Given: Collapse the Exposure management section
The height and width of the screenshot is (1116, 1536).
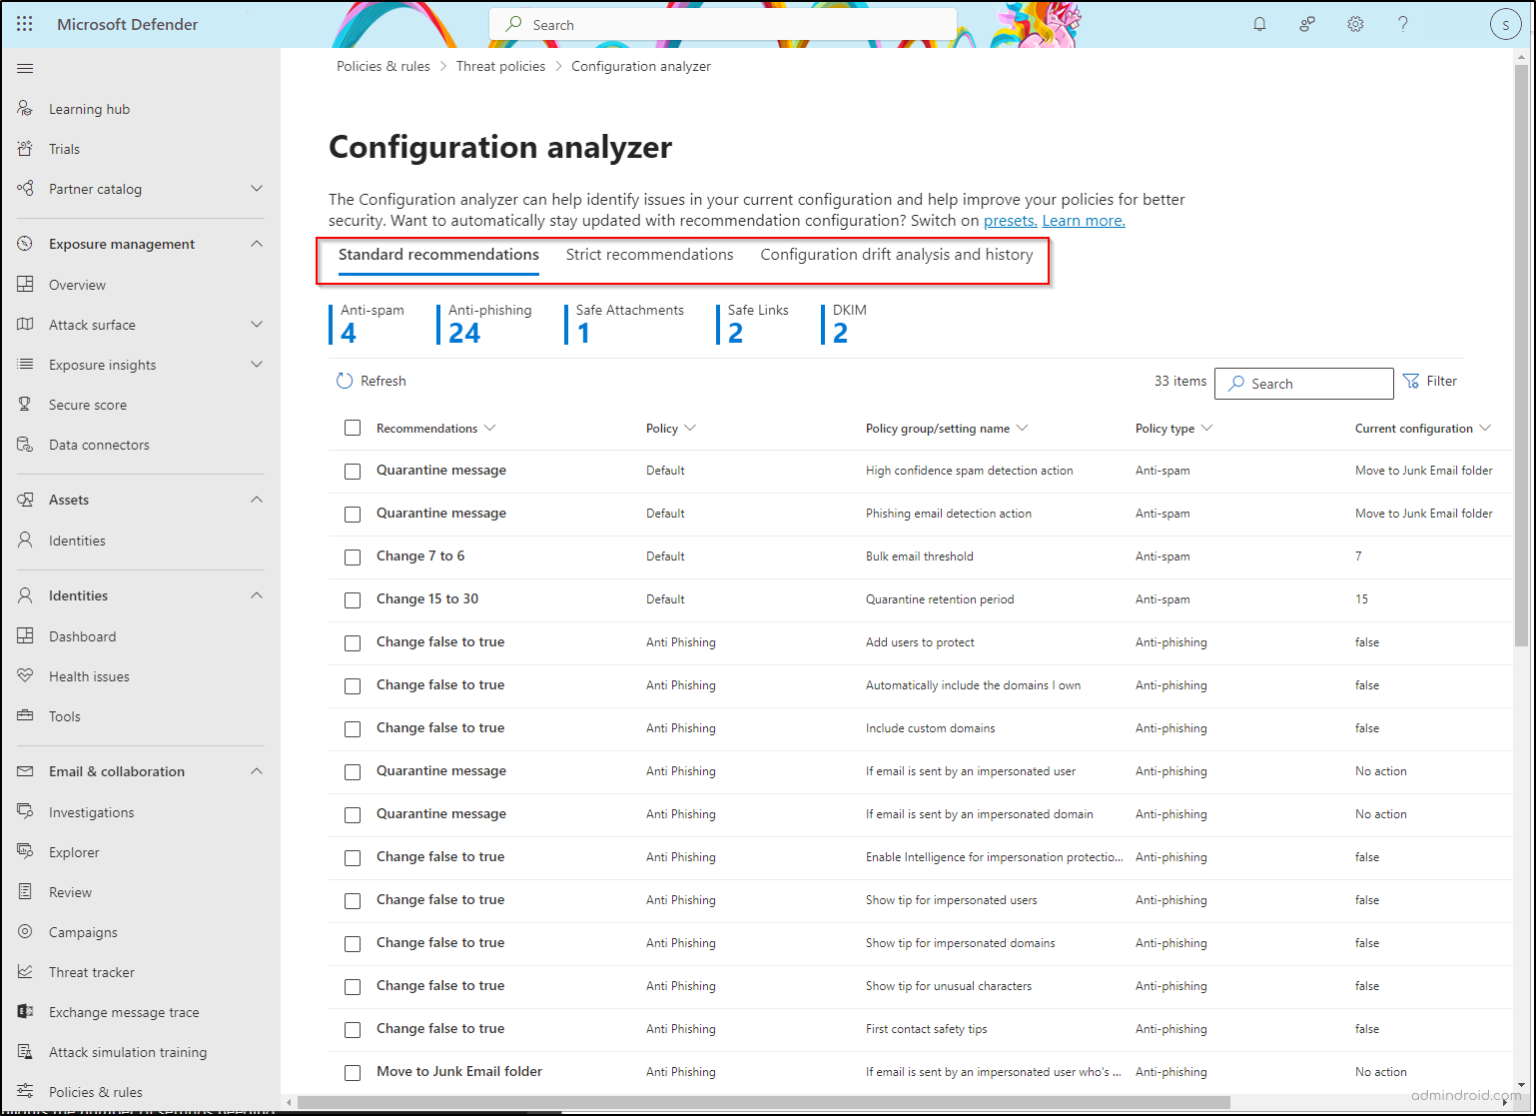Looking at the screenshot, I should click(257, 243).
